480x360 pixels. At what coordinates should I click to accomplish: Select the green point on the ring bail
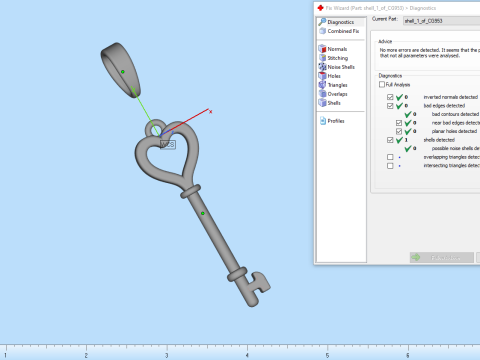click(x=123, y=72)
